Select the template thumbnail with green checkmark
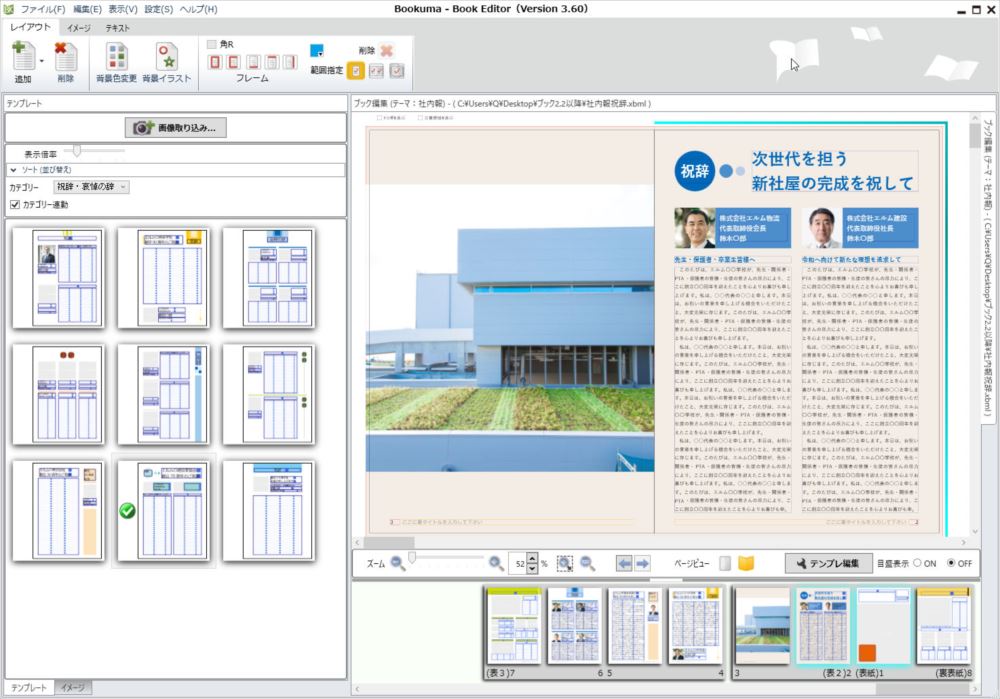This screenshot has height=699, width=1000. [166, 509]
